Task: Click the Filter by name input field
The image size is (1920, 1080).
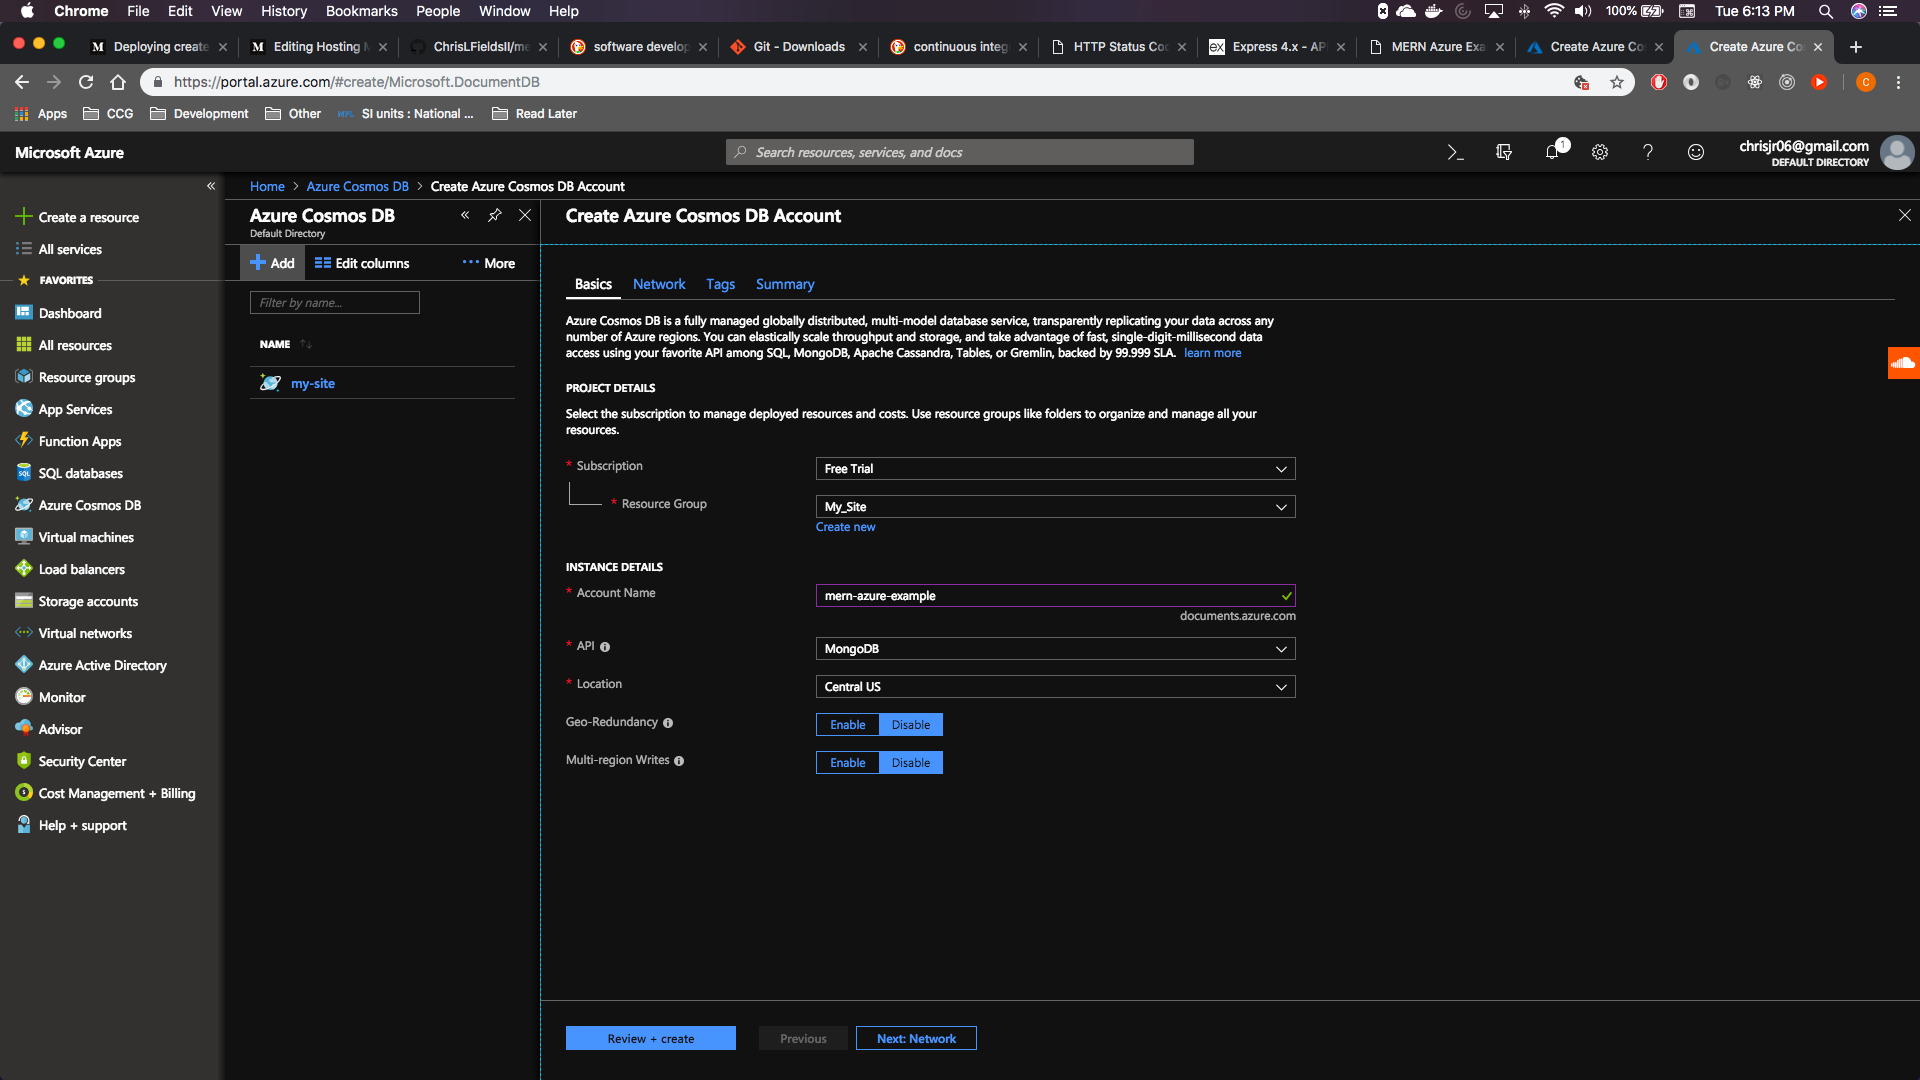Action: click(x=334, y=302)
